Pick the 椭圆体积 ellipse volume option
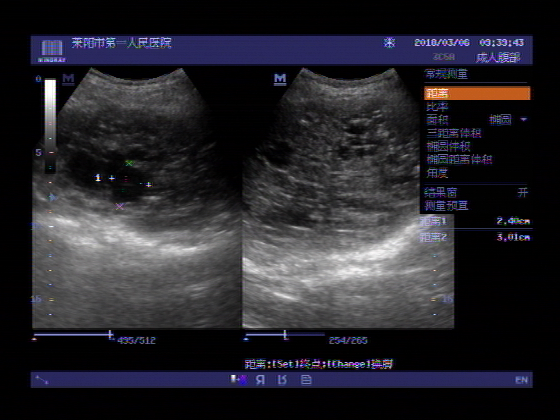 tap(448, 146)
